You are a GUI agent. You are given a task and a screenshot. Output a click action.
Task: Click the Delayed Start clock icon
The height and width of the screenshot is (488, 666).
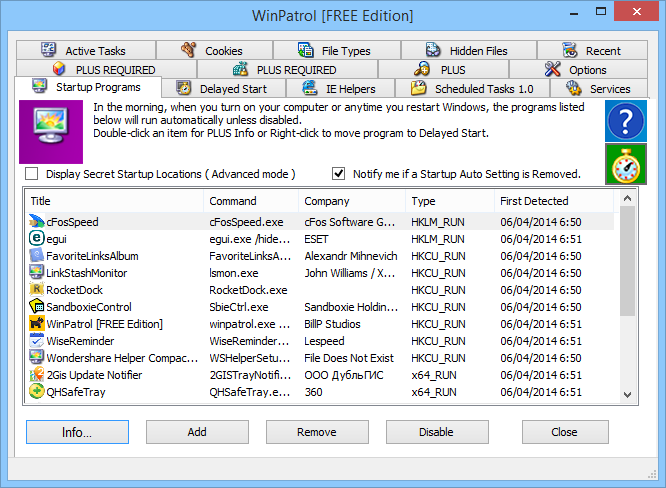click(183, 88)
